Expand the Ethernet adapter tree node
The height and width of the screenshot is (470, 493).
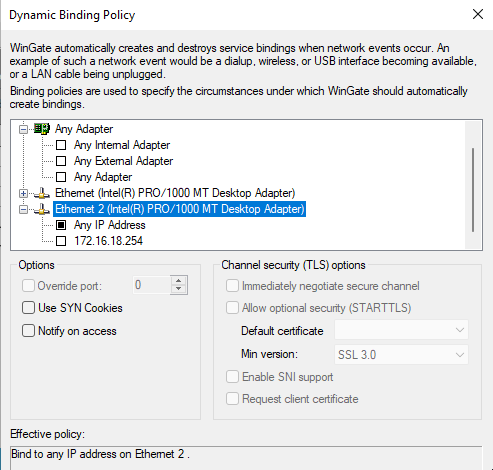click(23, 193)
